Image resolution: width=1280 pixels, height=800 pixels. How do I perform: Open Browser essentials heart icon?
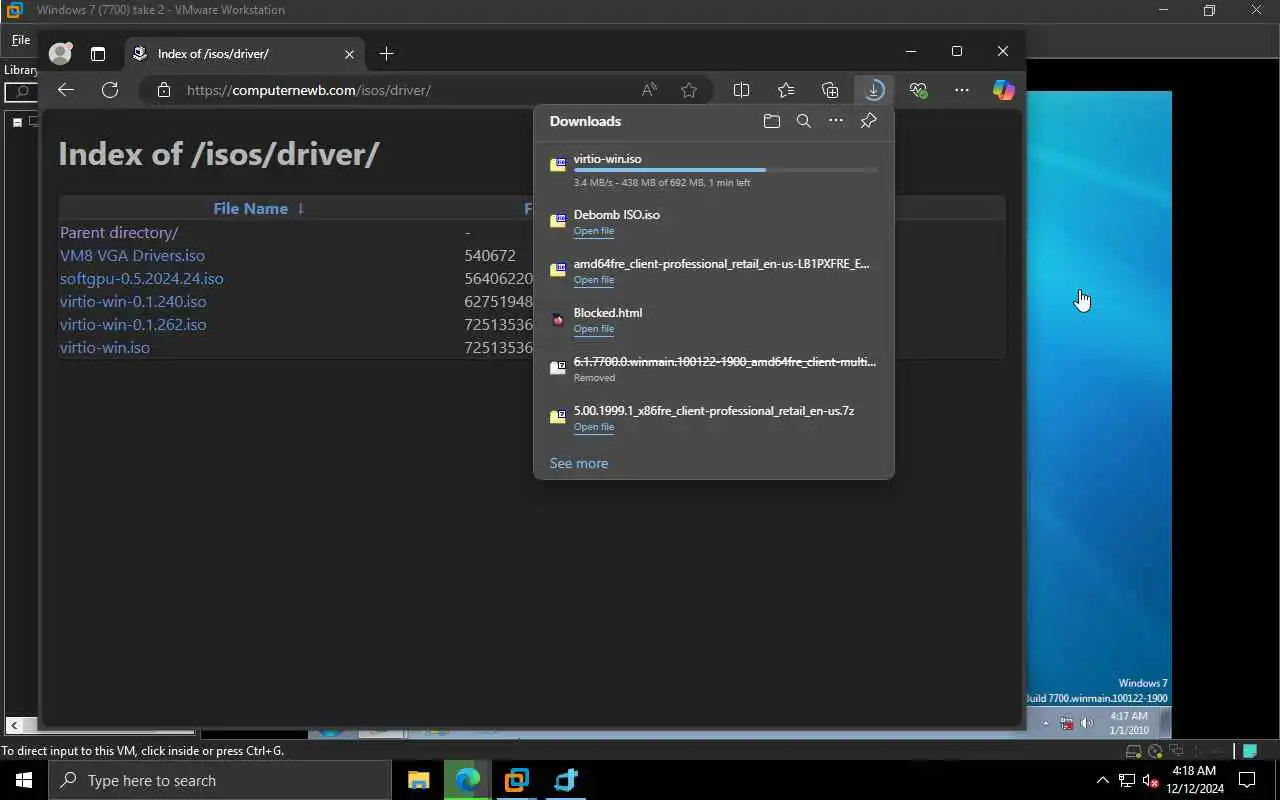coord(918,90)
